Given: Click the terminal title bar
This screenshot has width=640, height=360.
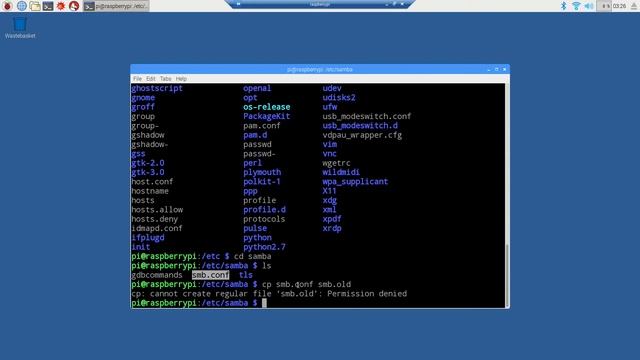Looking at the screenshot, I should (319, 69).
